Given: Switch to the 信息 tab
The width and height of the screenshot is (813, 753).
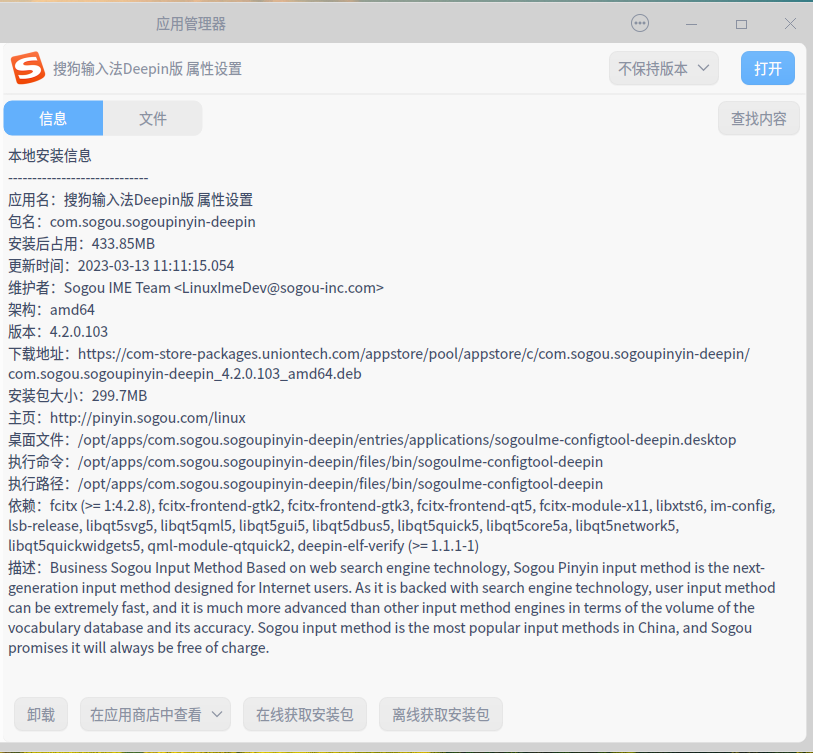Looking at the screenshot, I should coord(53,119).
